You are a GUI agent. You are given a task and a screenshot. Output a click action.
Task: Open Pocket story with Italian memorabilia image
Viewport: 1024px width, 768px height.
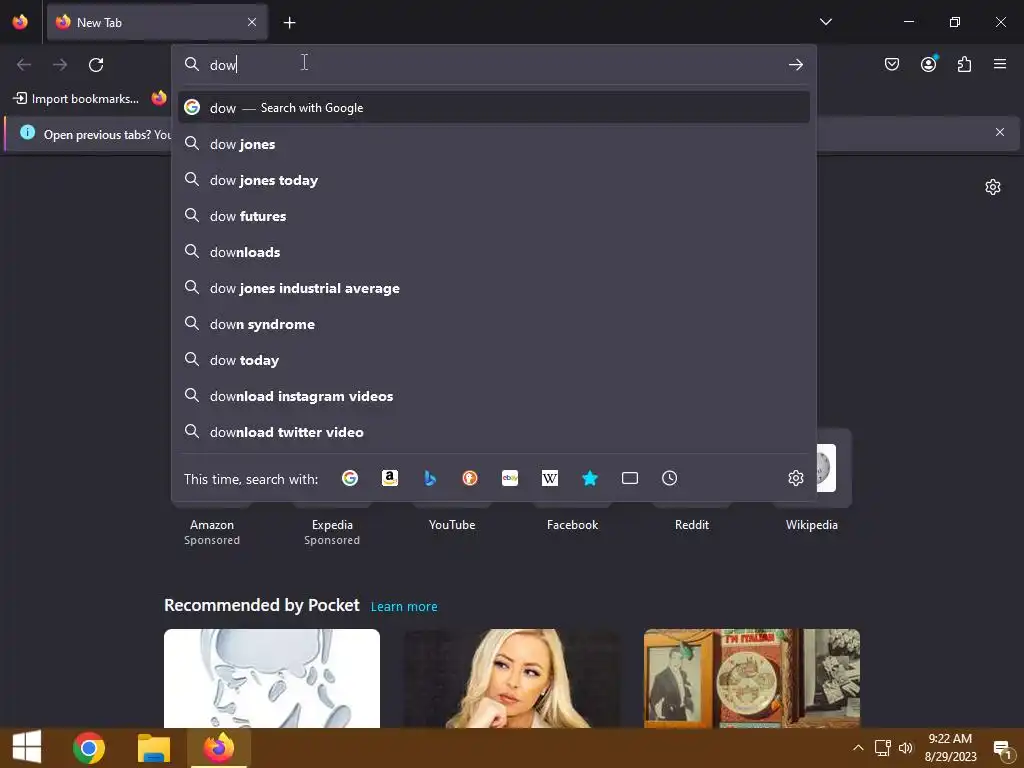tap(752, 678)
